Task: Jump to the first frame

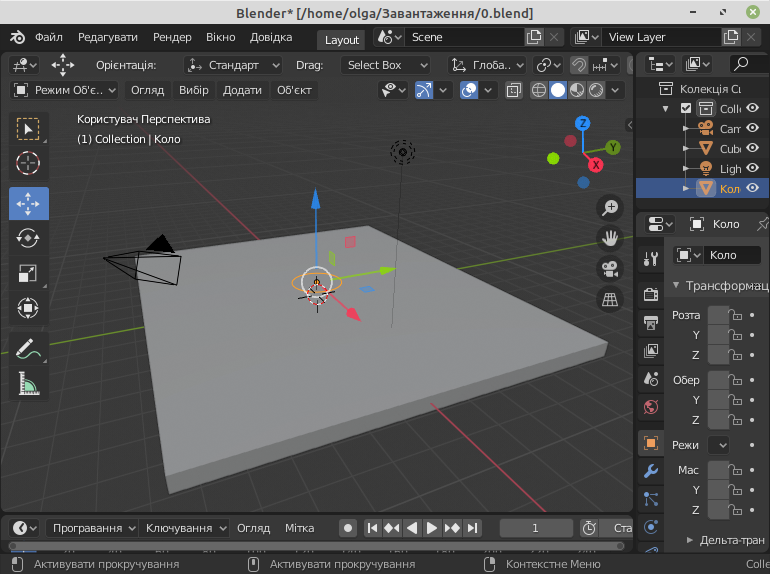Action: [x=373, y=528]
